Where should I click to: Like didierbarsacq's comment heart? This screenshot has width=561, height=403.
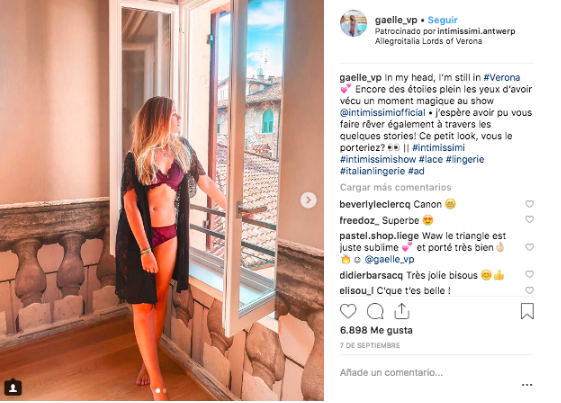530,274
